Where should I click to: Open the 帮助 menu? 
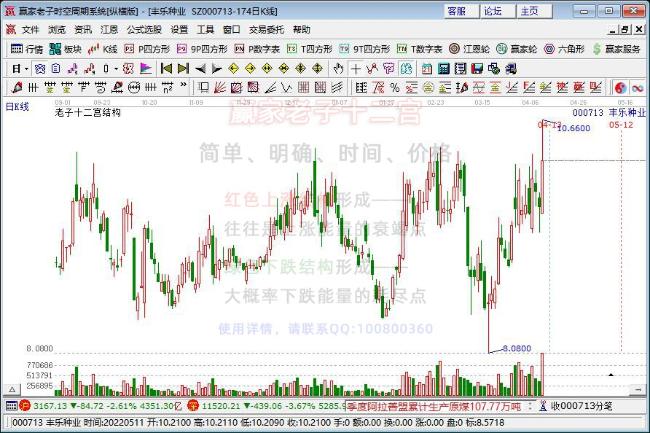coord(301,29)
